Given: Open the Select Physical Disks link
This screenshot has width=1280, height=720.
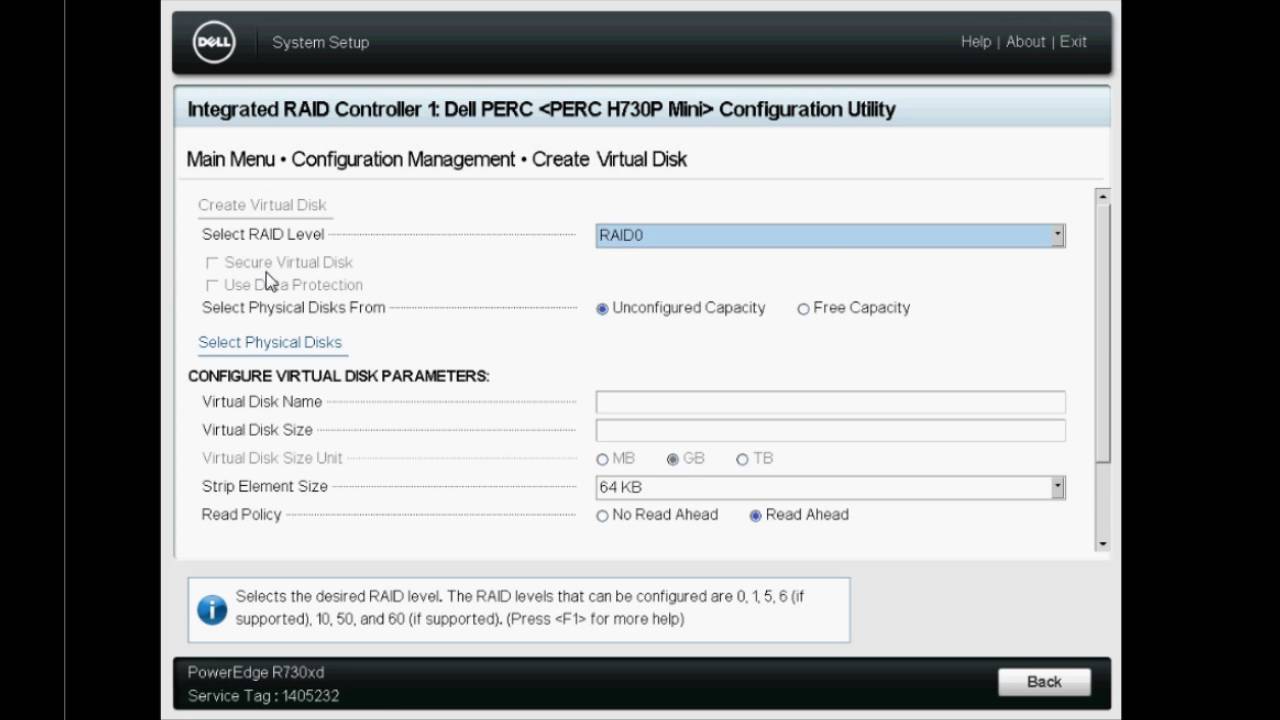Looking at the screenshot, I should pyautogui.click(x=270, y=342).
